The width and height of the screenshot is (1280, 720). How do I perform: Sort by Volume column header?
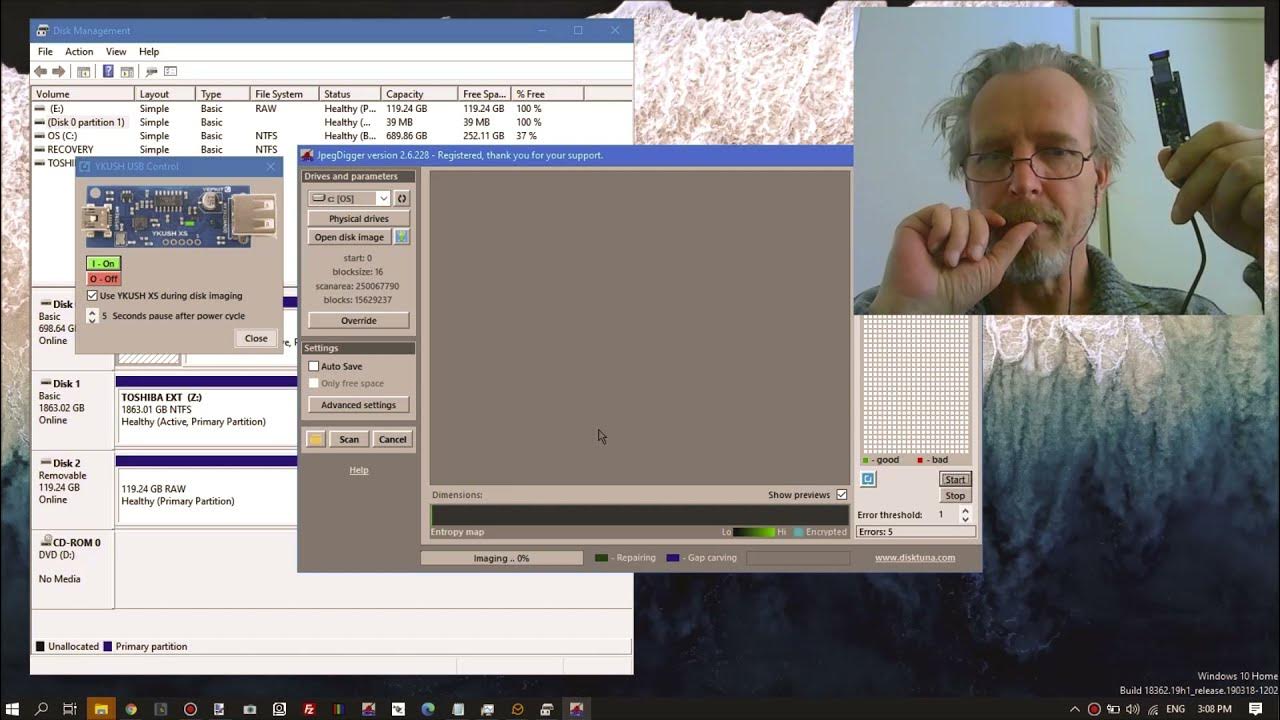click(84, 94)
